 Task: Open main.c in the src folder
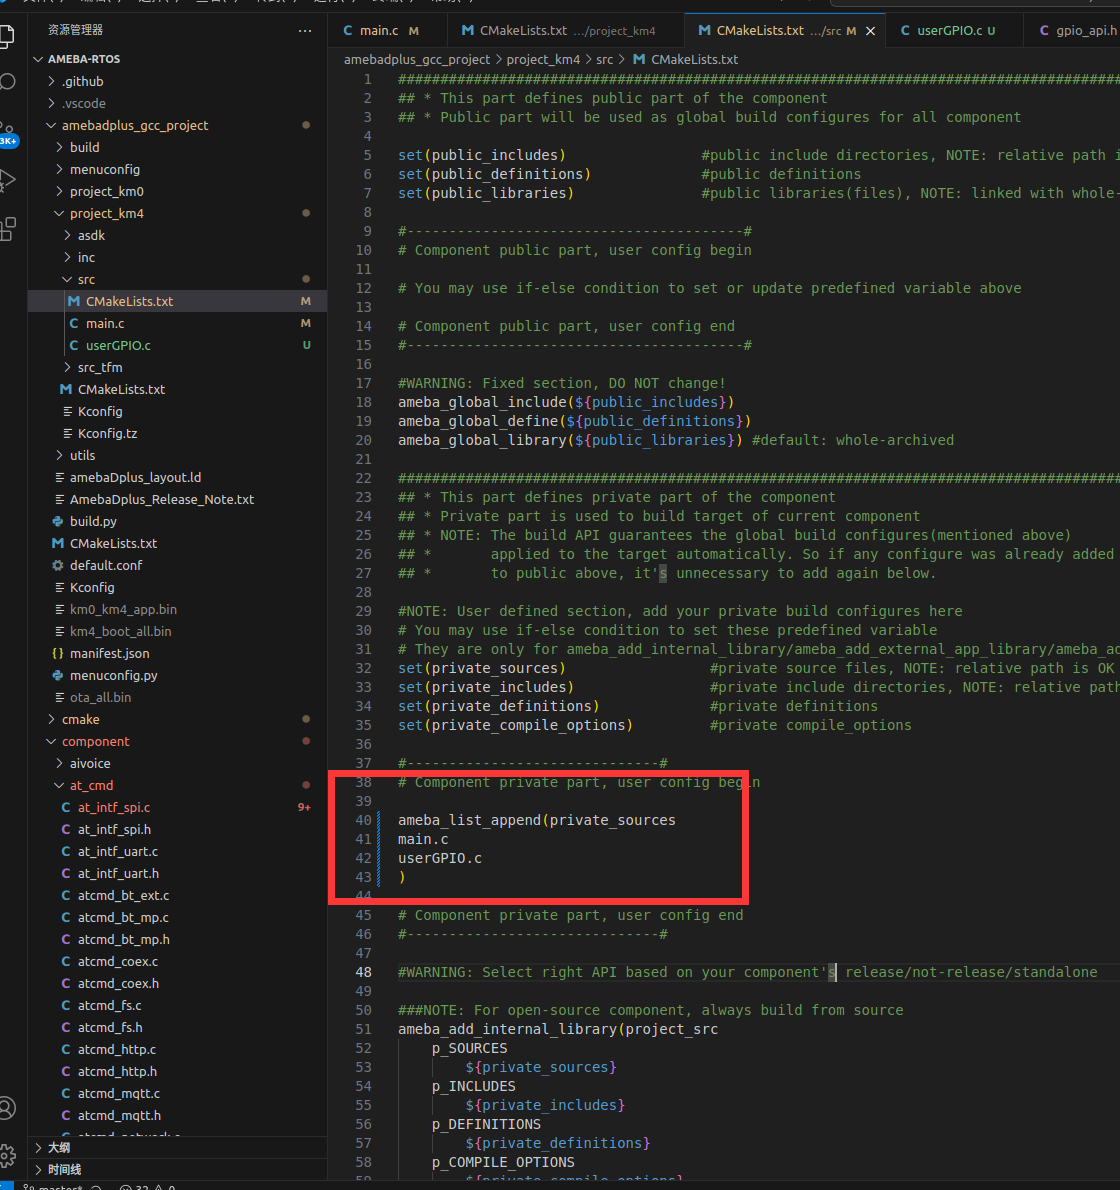(x=178, y=323)
